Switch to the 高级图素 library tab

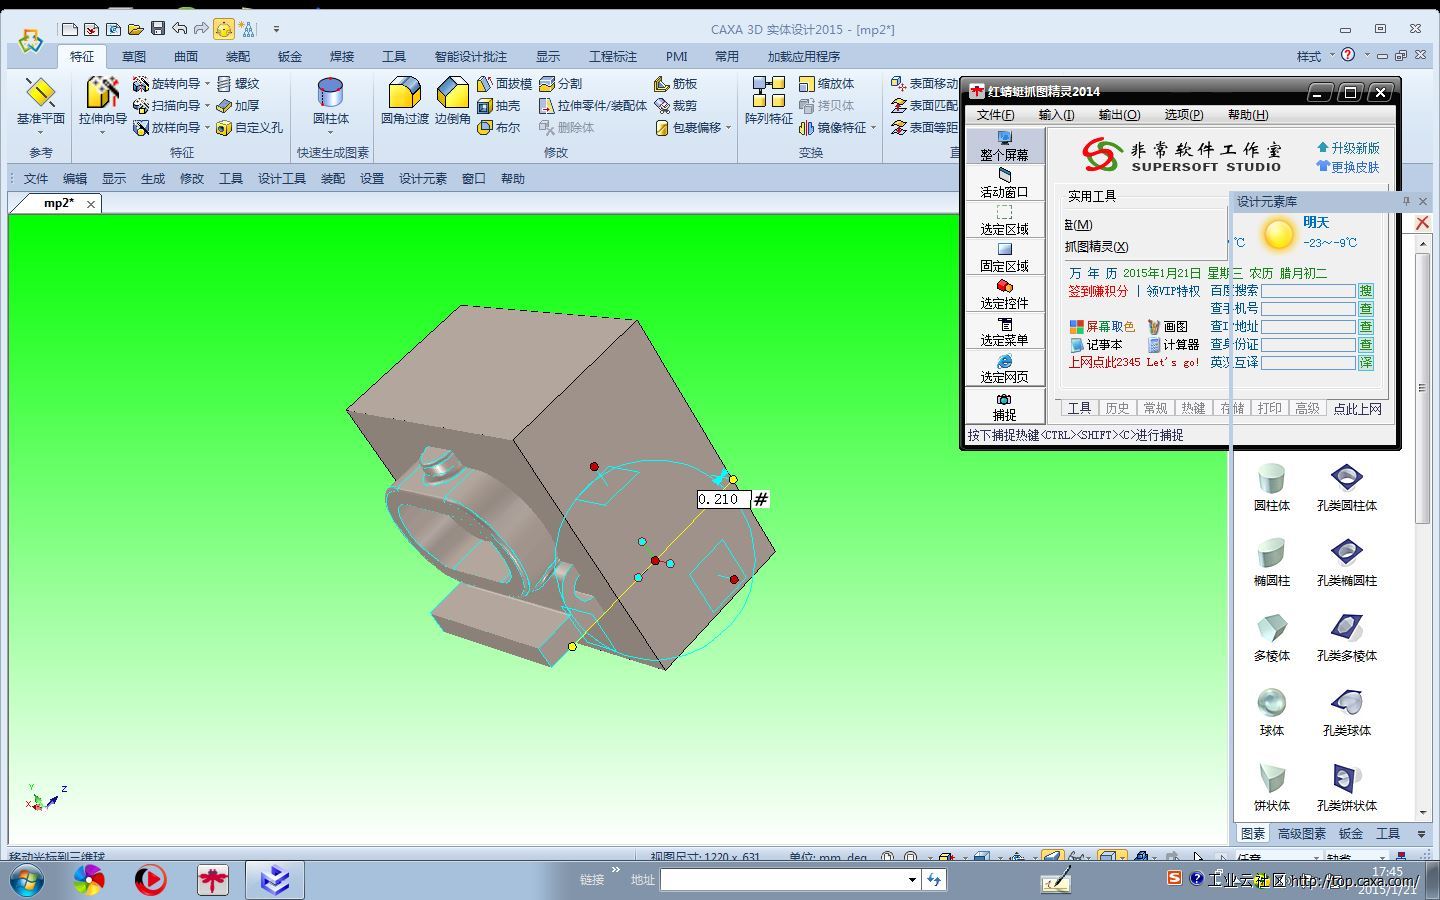coord(1302,833)
